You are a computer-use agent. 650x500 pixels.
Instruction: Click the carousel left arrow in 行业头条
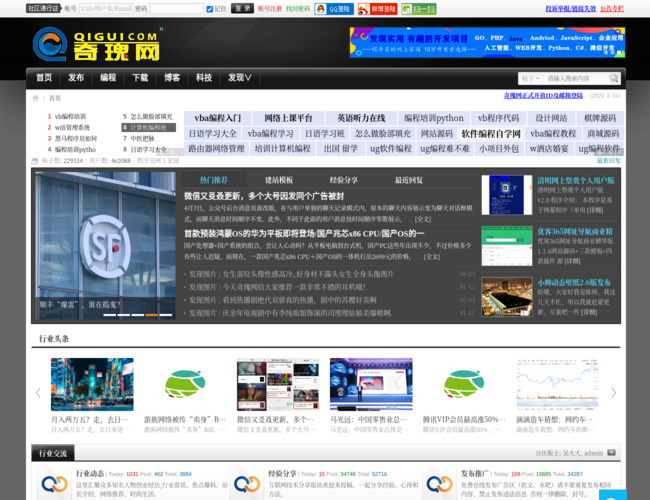38,393
